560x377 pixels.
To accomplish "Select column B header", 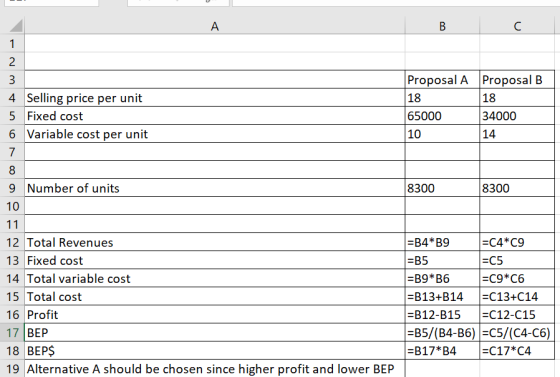I will click(442, 26).
